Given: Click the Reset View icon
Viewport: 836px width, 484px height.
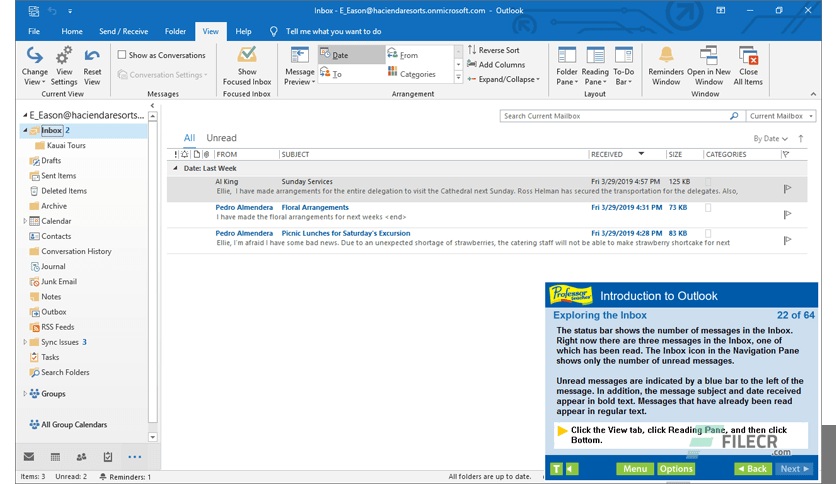Looking at the screenshot, I should (x=92, y=55).
